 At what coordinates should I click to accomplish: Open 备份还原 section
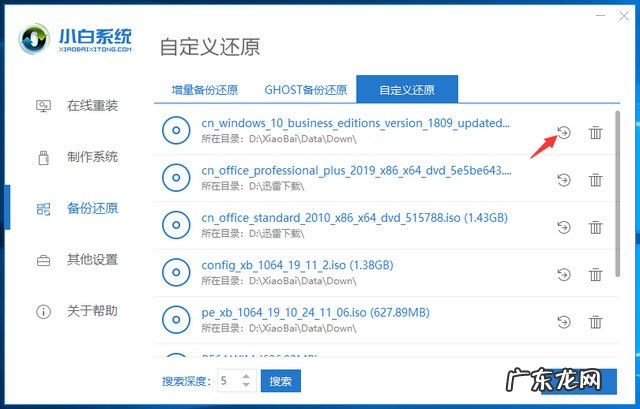(92, 208)
